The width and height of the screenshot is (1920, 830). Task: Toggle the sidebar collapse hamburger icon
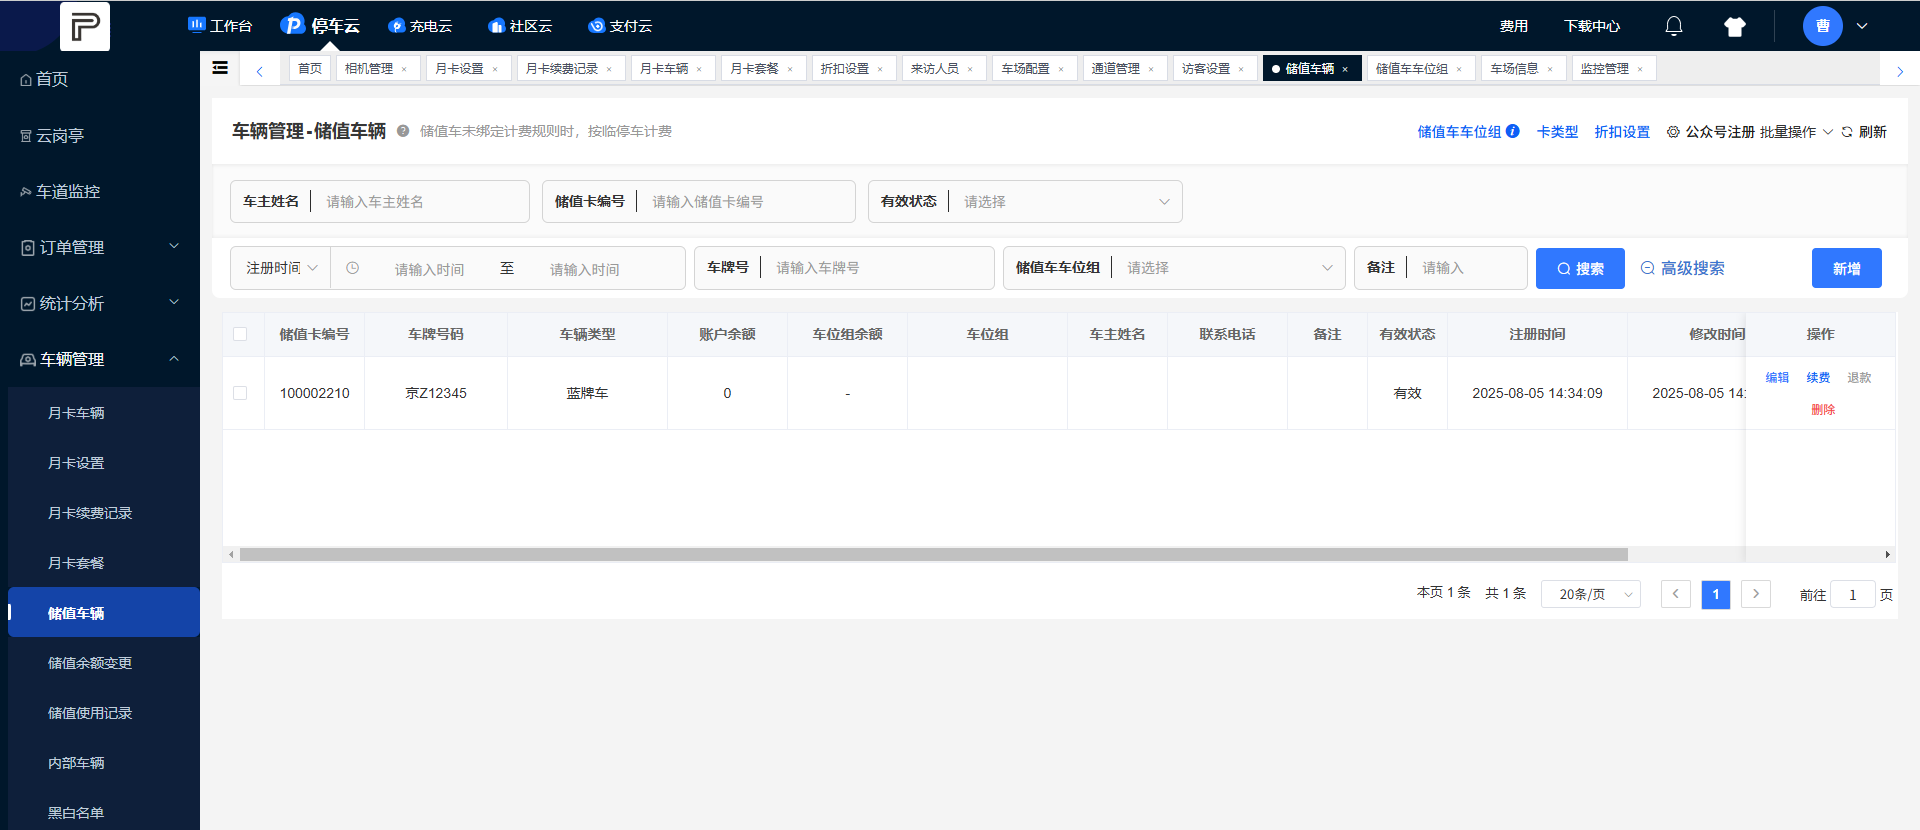[x=220, y=68]
